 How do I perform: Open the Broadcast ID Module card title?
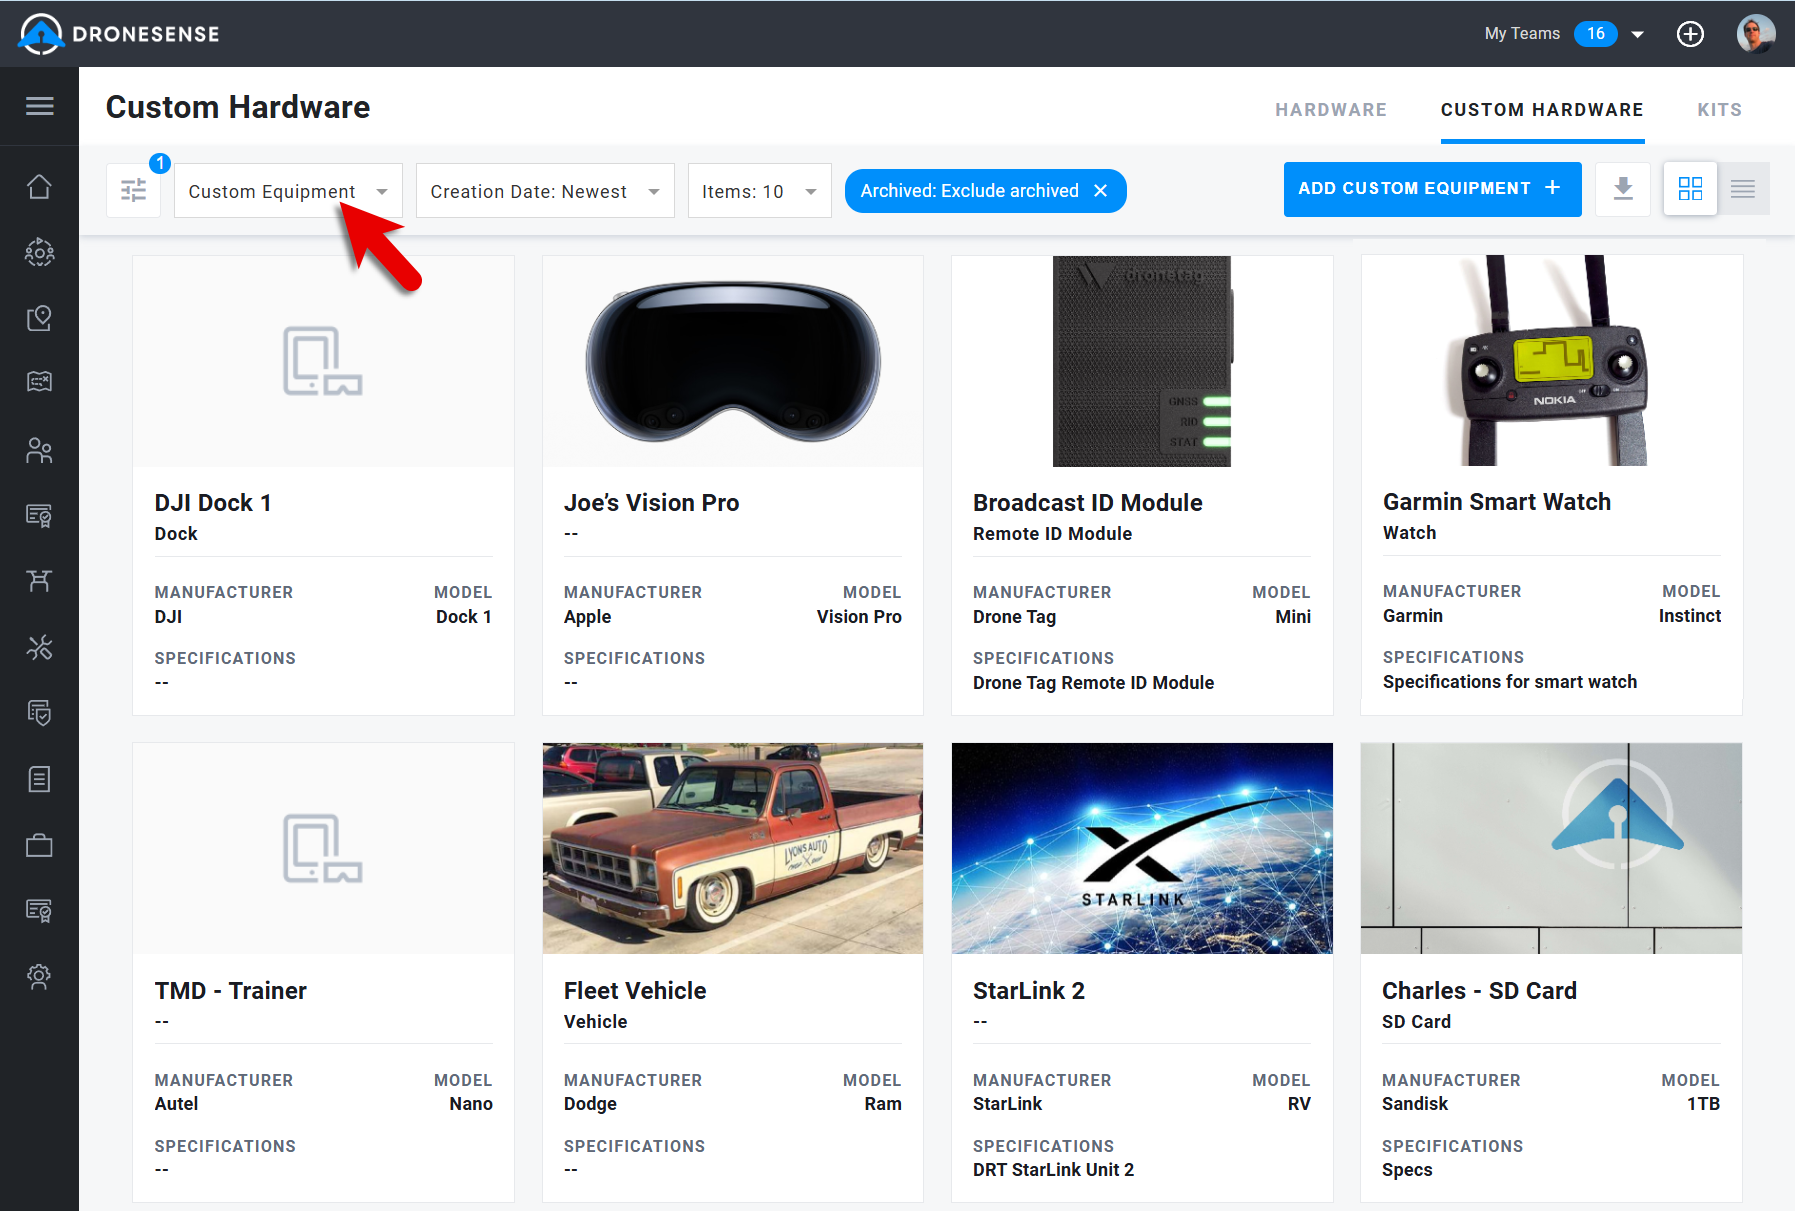pos(1088,503)
